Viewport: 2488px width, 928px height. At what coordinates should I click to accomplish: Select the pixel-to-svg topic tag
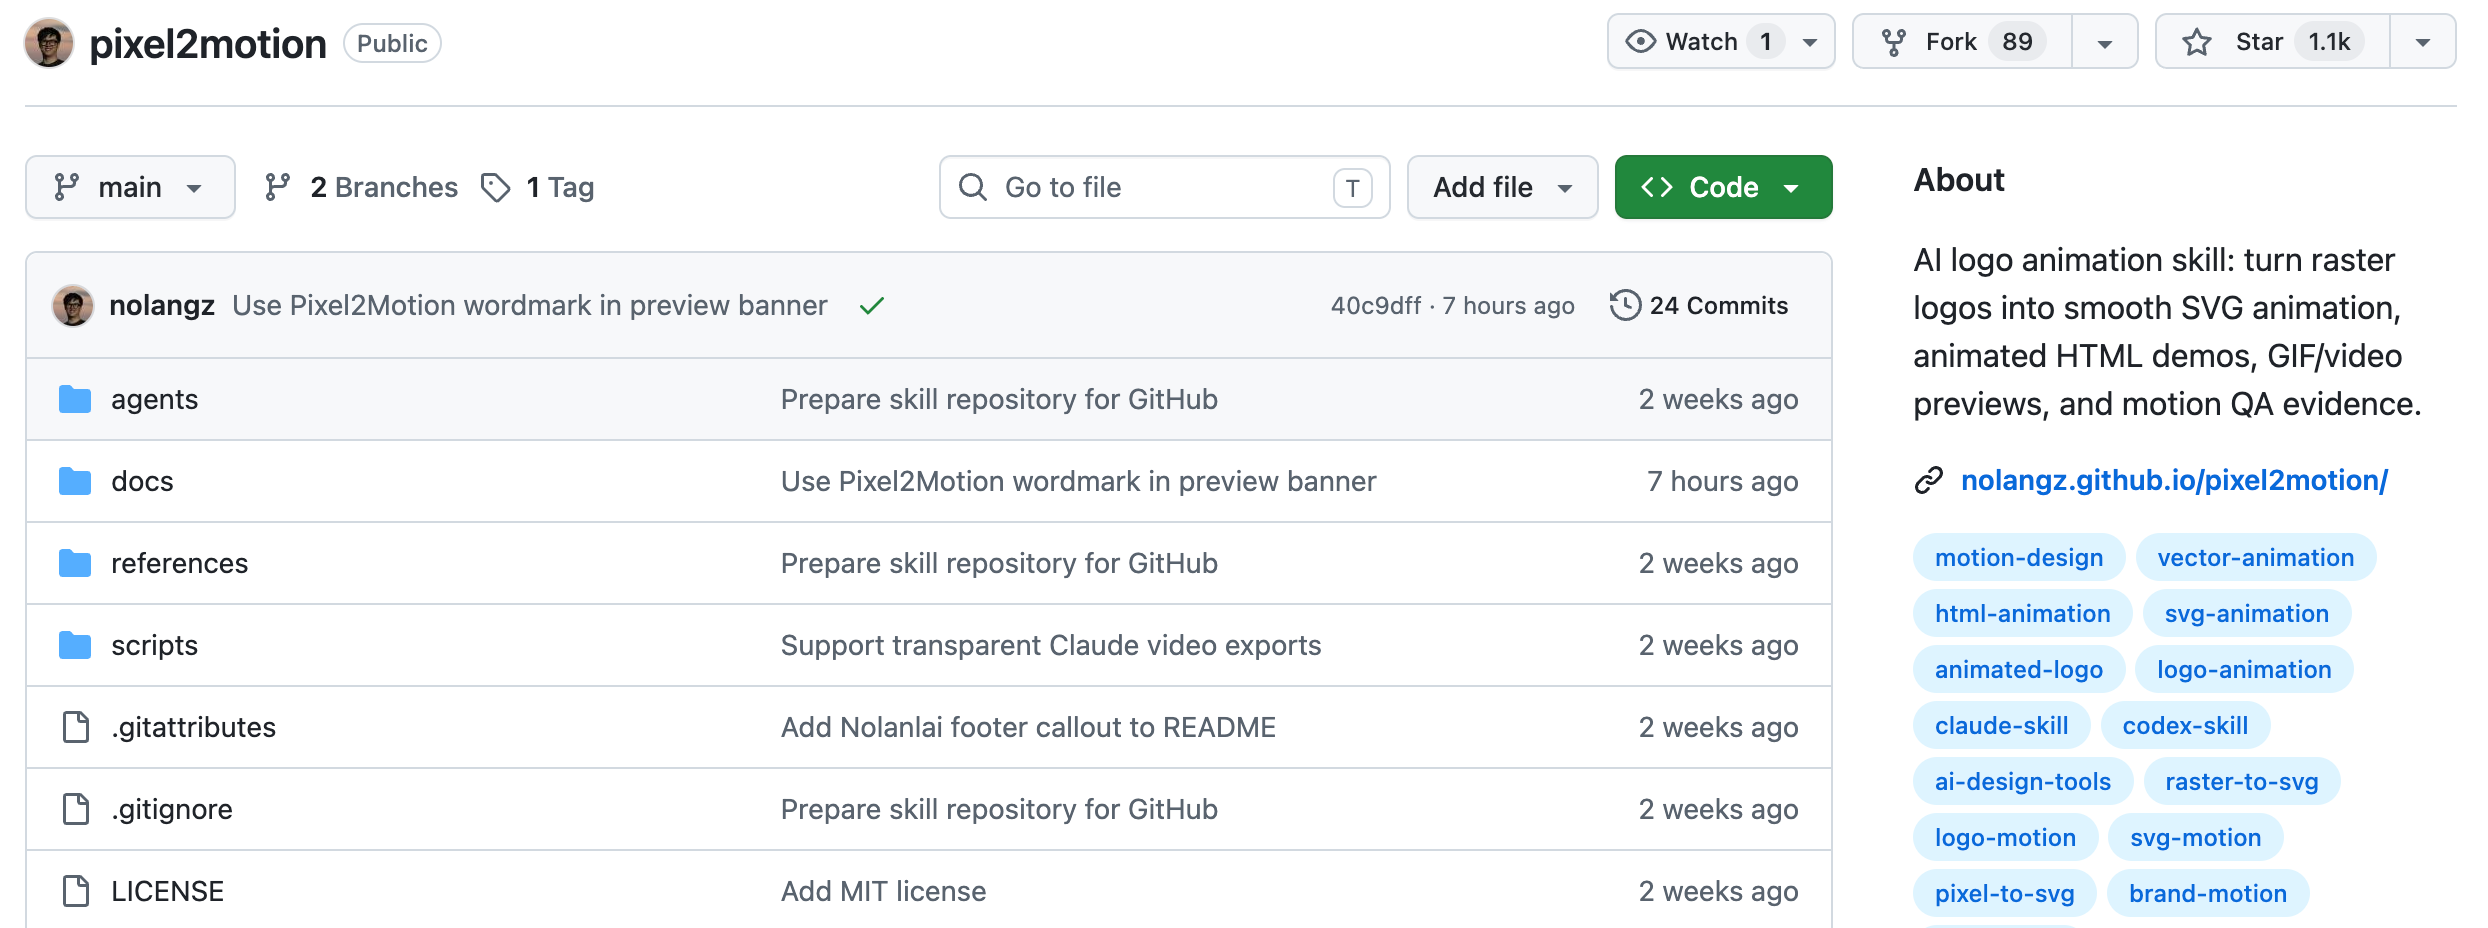coord(2004,893)
